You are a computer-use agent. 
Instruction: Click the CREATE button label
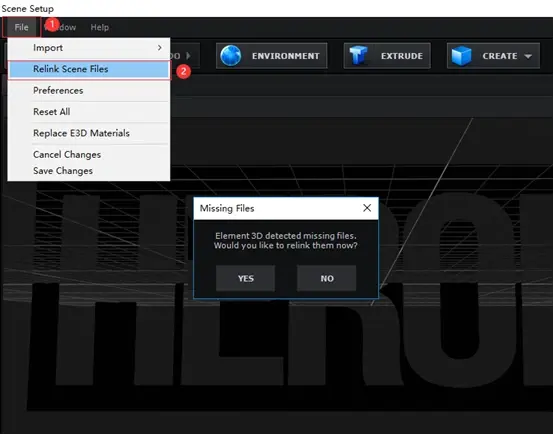click(500, 56)
